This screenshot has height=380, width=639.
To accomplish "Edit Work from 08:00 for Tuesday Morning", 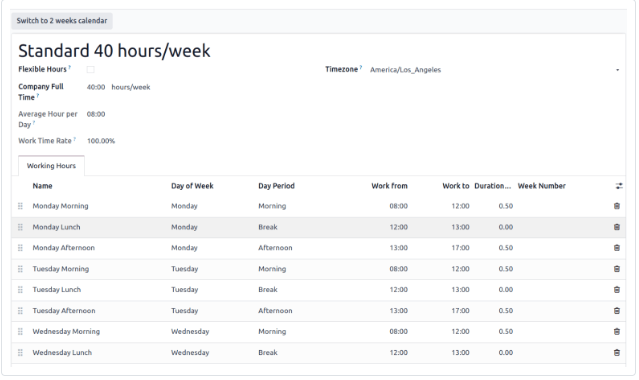I will click(399, 269).
